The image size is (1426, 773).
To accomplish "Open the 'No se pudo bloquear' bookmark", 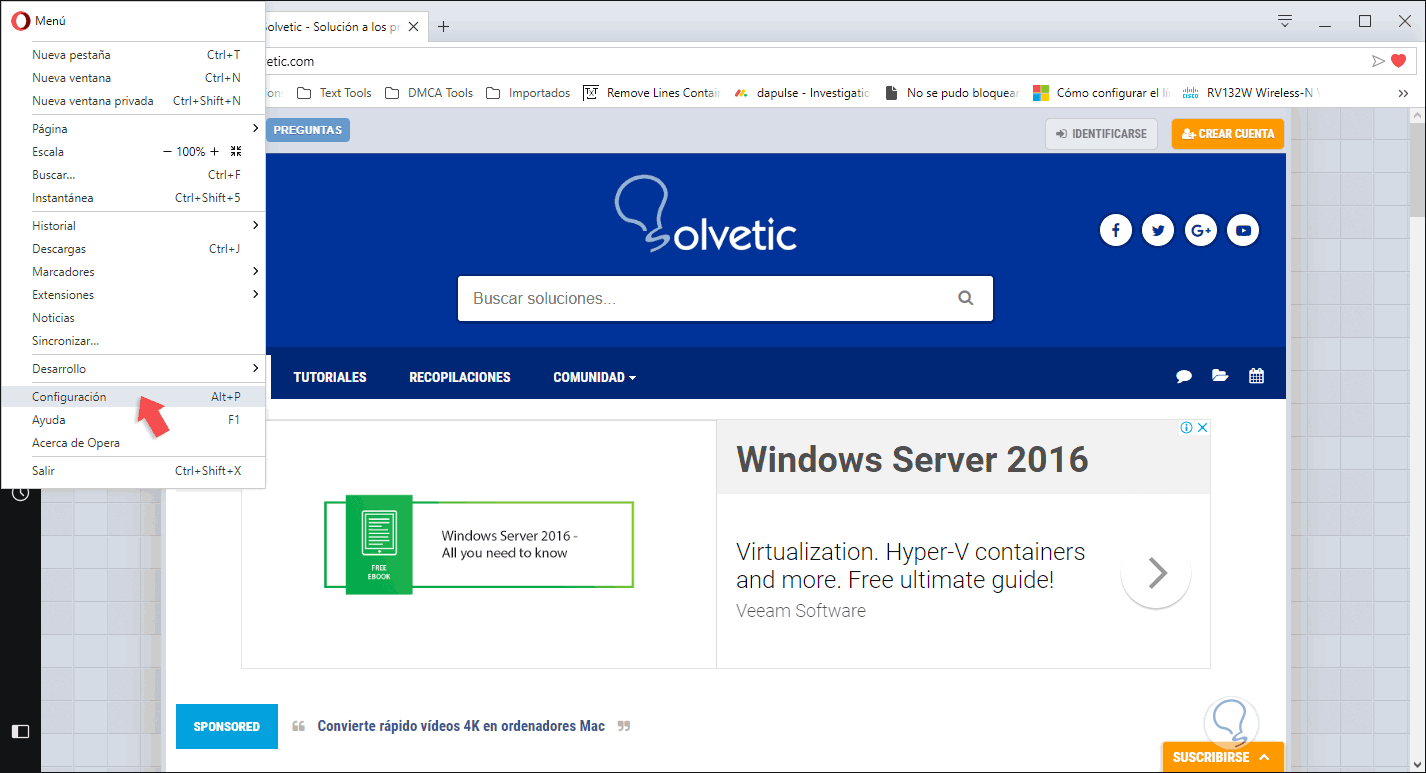I will [951, 93].
